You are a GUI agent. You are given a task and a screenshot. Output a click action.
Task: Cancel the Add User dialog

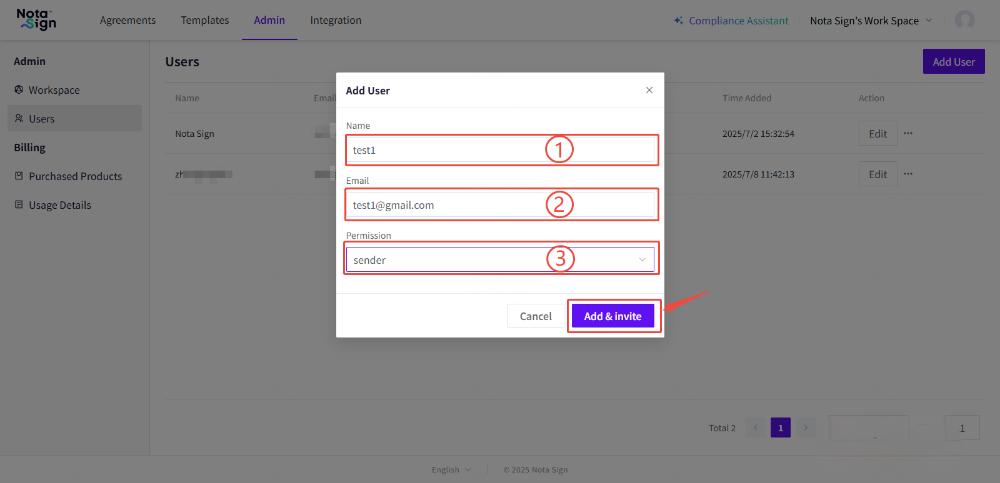[536, 316]
